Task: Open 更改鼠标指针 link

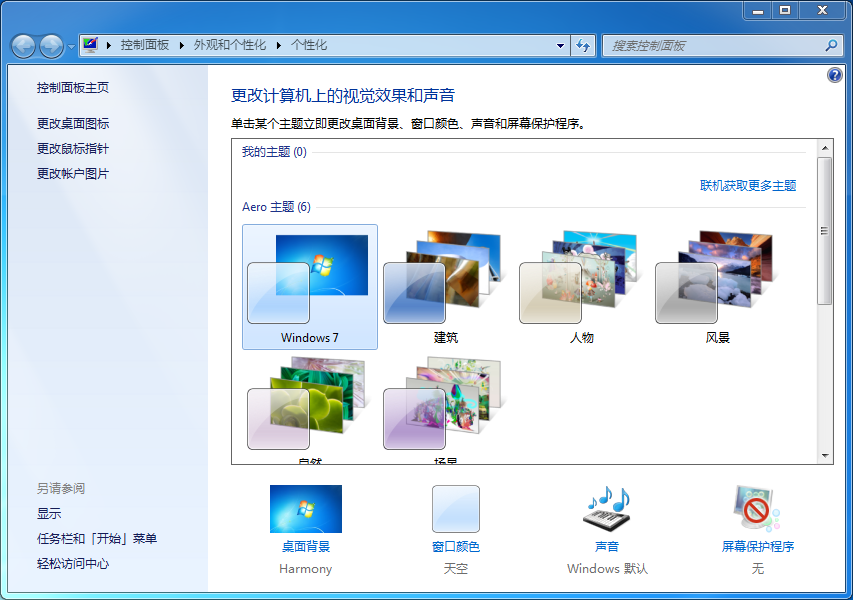Action: [73, 149]
